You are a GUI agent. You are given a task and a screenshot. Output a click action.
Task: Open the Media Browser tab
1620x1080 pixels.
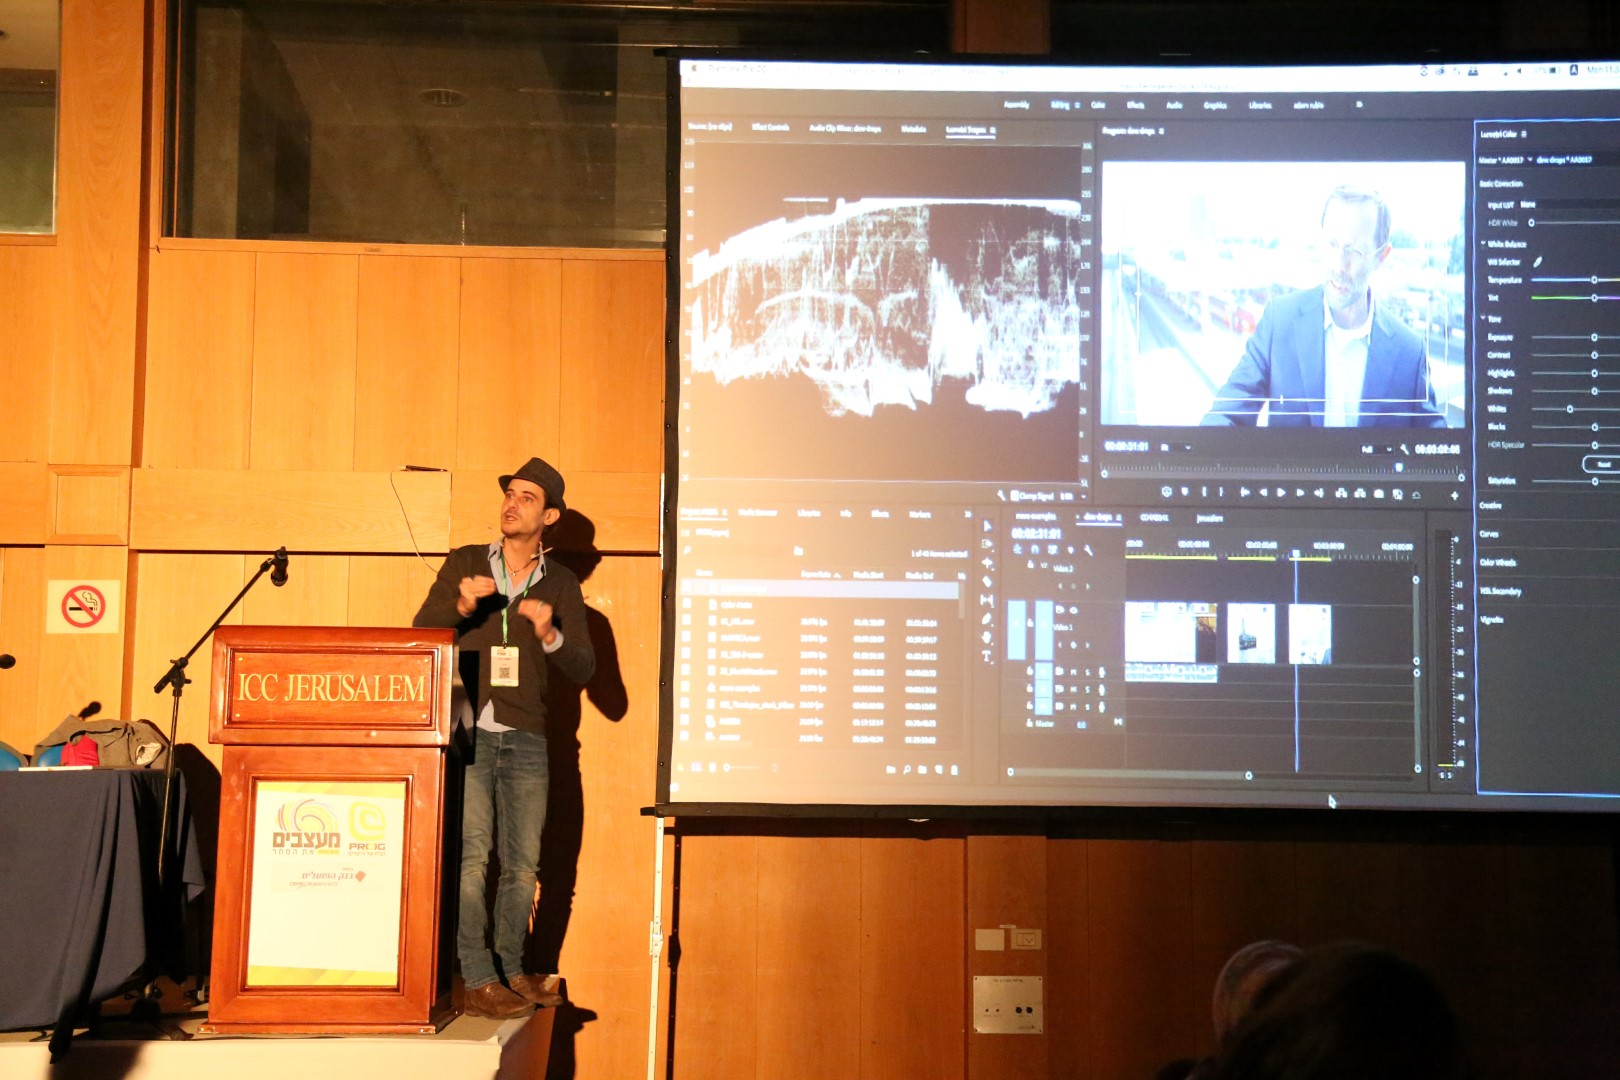757,513
